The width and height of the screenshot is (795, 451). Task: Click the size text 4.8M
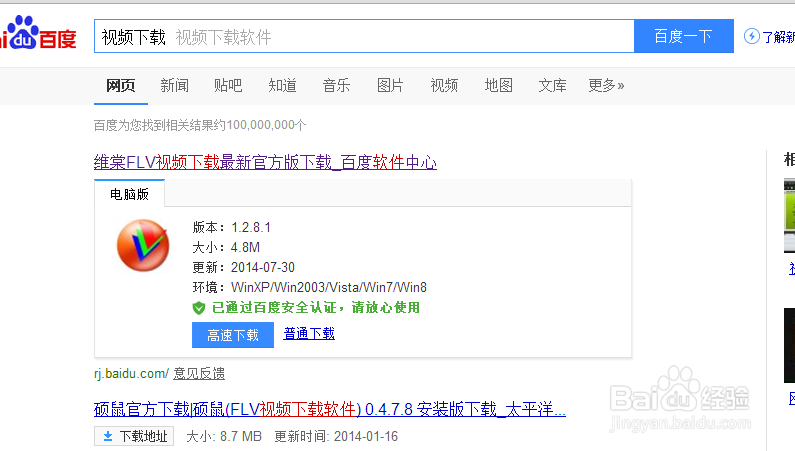click(245, 247)
